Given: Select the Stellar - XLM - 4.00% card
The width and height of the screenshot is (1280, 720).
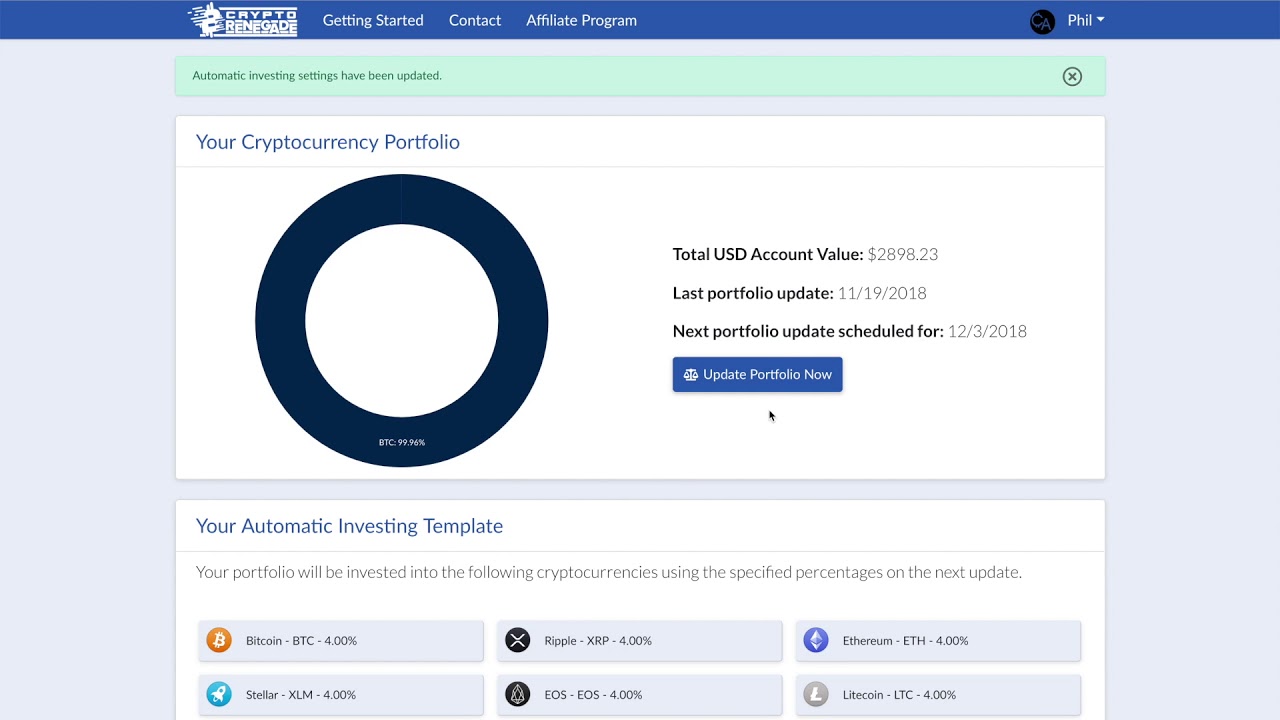Looking at the screenshot, I should click(341, 694).
